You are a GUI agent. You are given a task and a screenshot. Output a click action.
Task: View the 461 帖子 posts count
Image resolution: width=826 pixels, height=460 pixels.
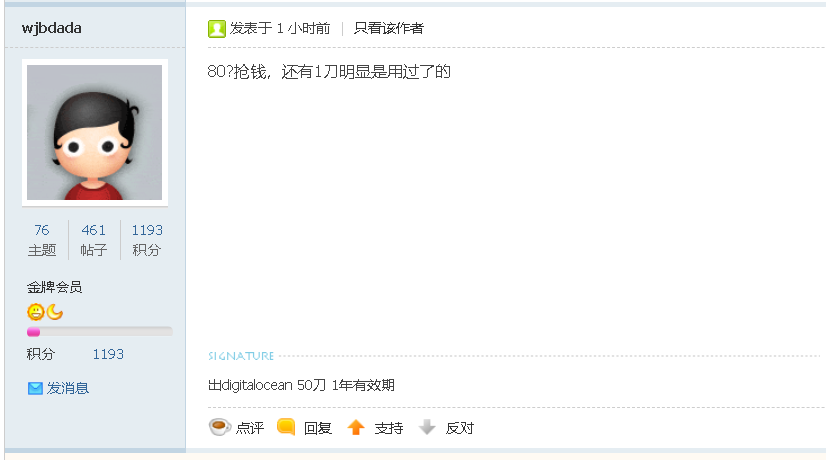pos(94,240)
